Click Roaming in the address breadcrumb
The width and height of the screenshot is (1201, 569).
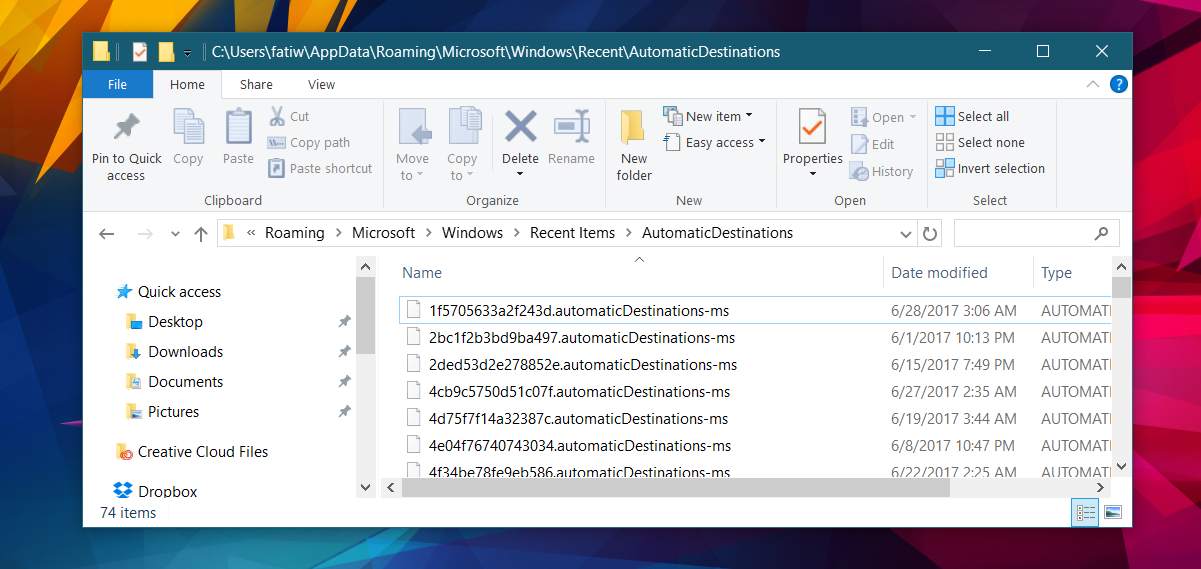pyautogui.click(x=295, y=233)
